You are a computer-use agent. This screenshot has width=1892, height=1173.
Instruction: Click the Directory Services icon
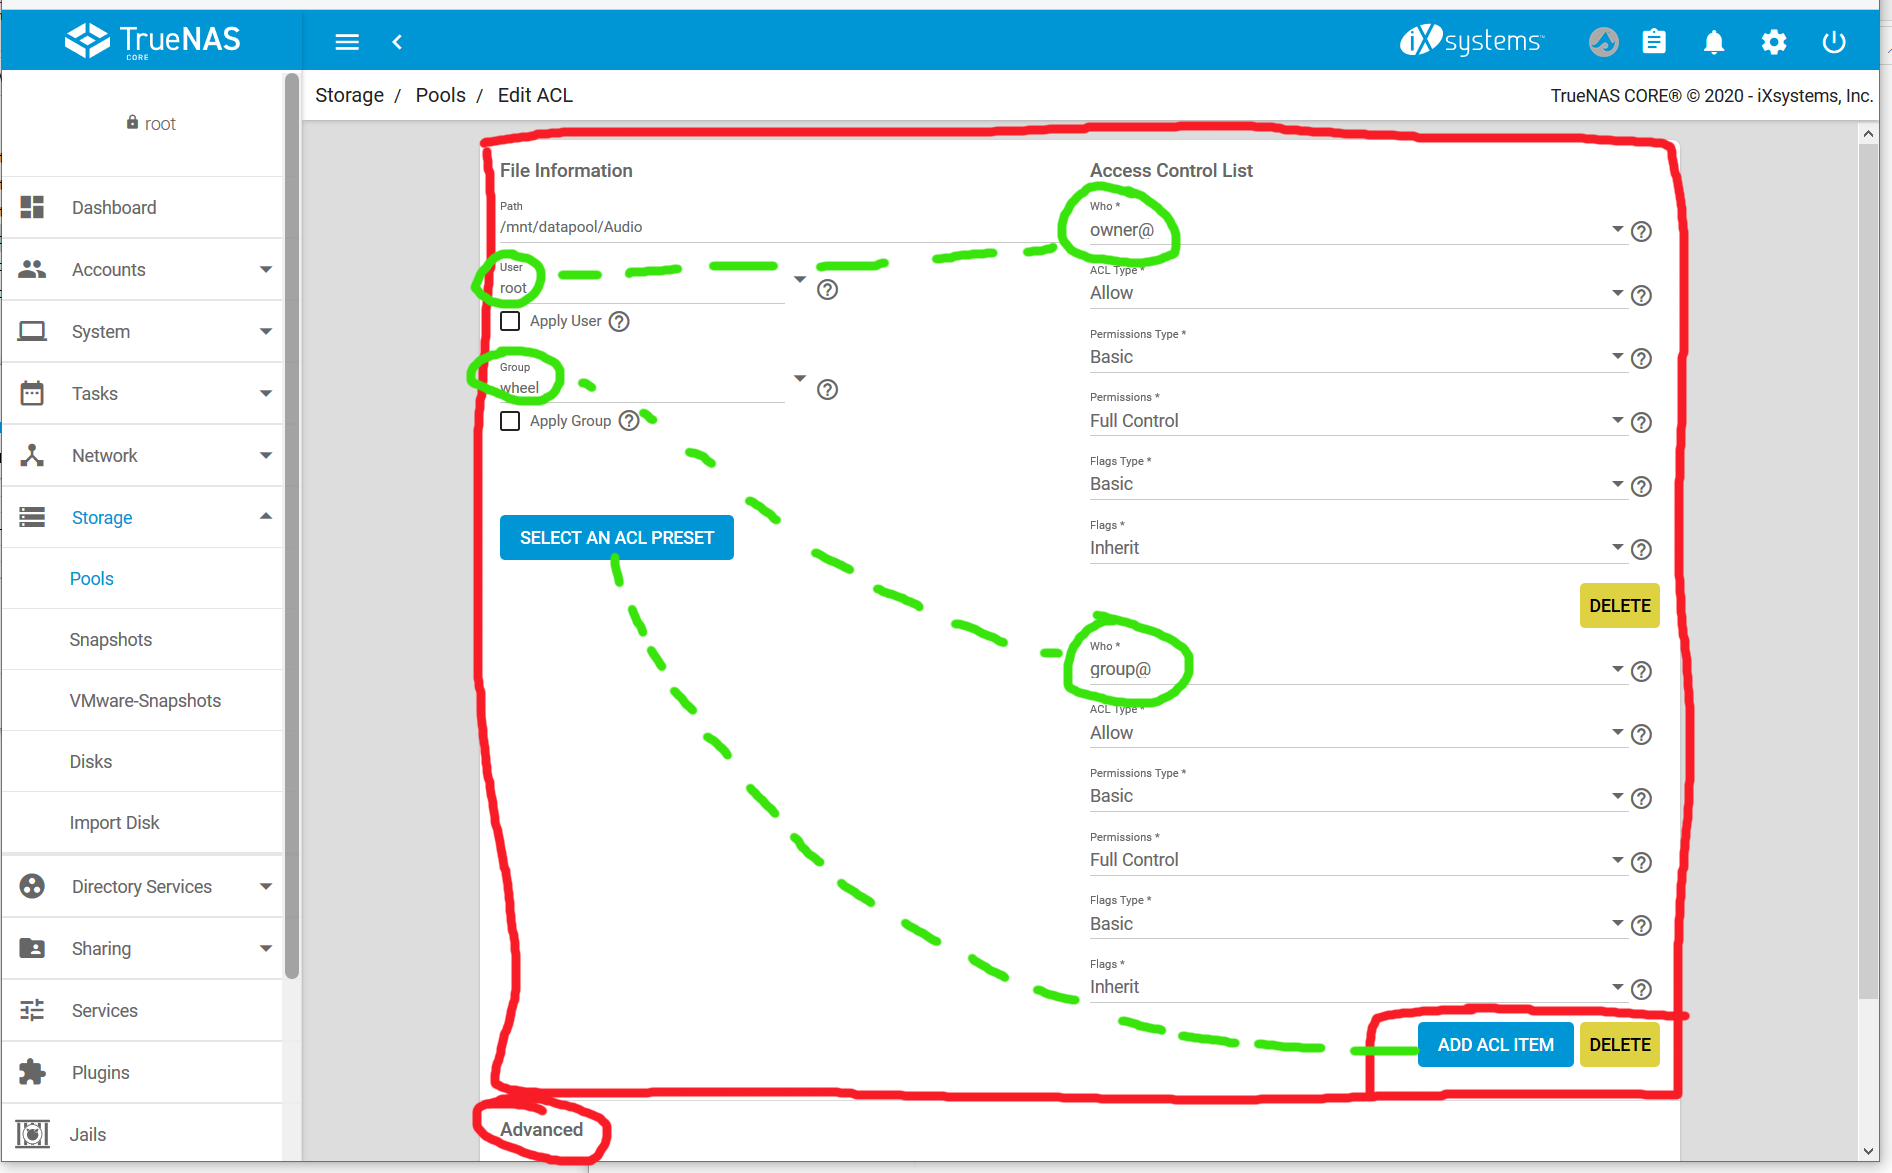point(32,886)
